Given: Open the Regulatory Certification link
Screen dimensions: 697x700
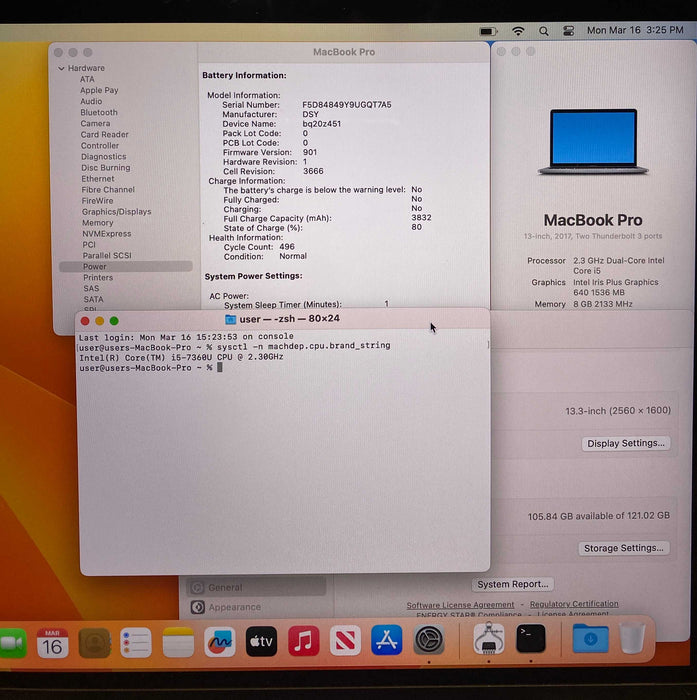Looking at the screenshot, I should [574, 604].
